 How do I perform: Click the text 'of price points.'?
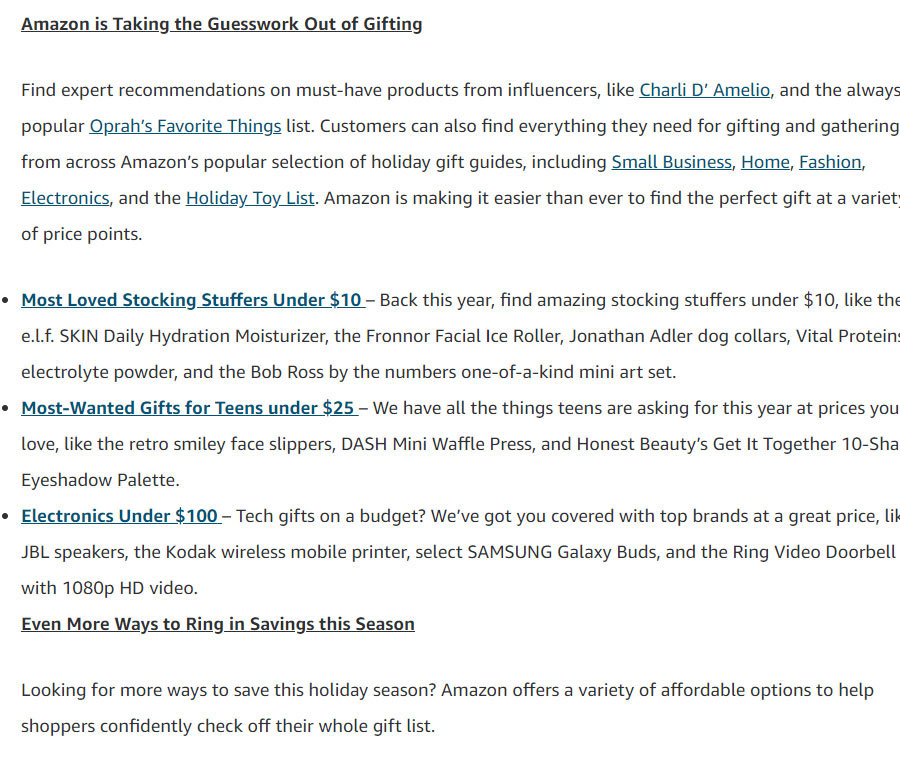82,234
